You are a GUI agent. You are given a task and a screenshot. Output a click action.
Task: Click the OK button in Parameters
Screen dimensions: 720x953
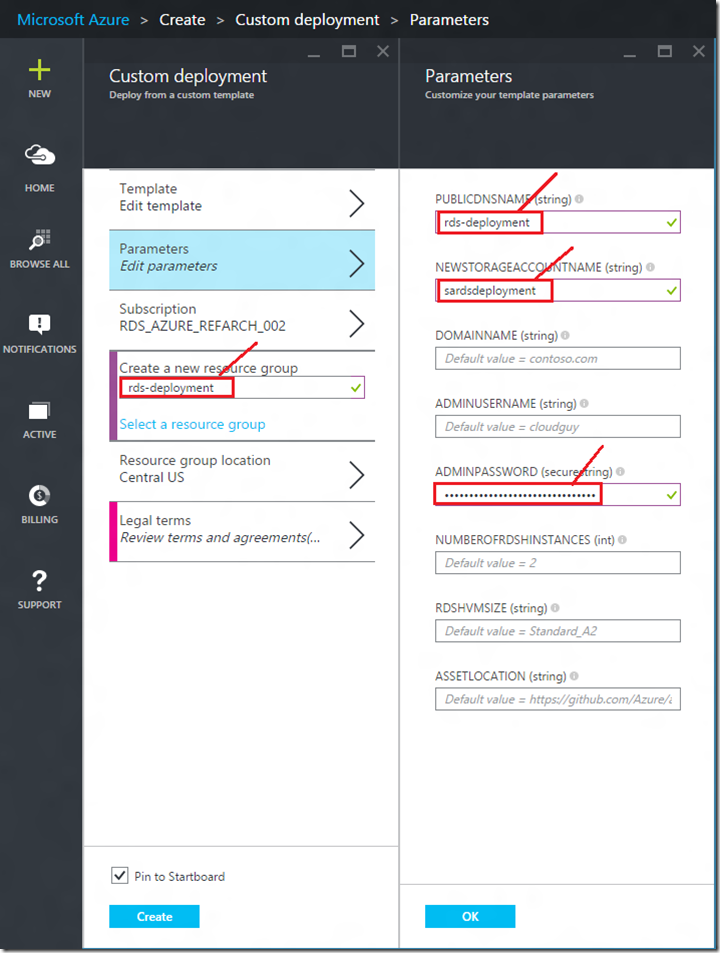pyautogui.click(x=470, y=916)
